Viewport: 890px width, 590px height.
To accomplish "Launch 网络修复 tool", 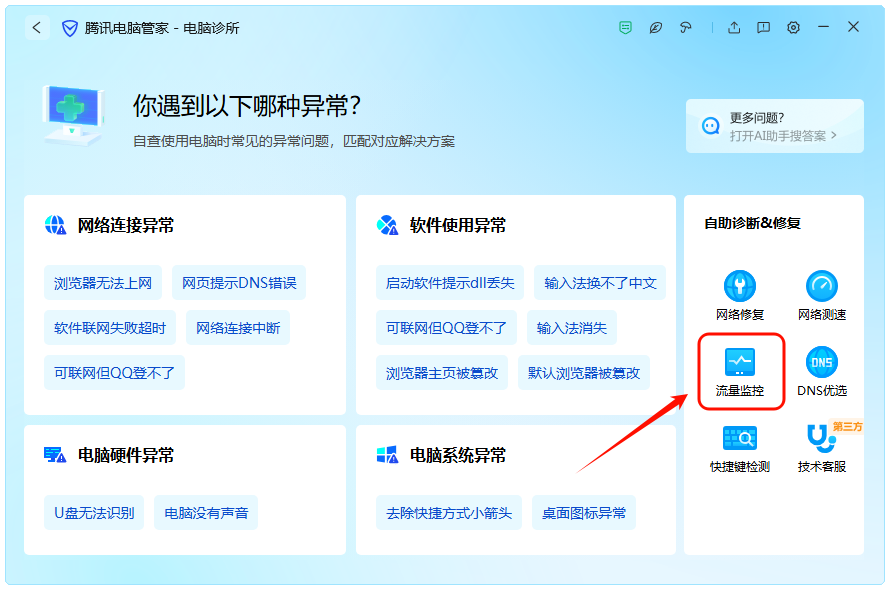I will click(x=740, y=296).
